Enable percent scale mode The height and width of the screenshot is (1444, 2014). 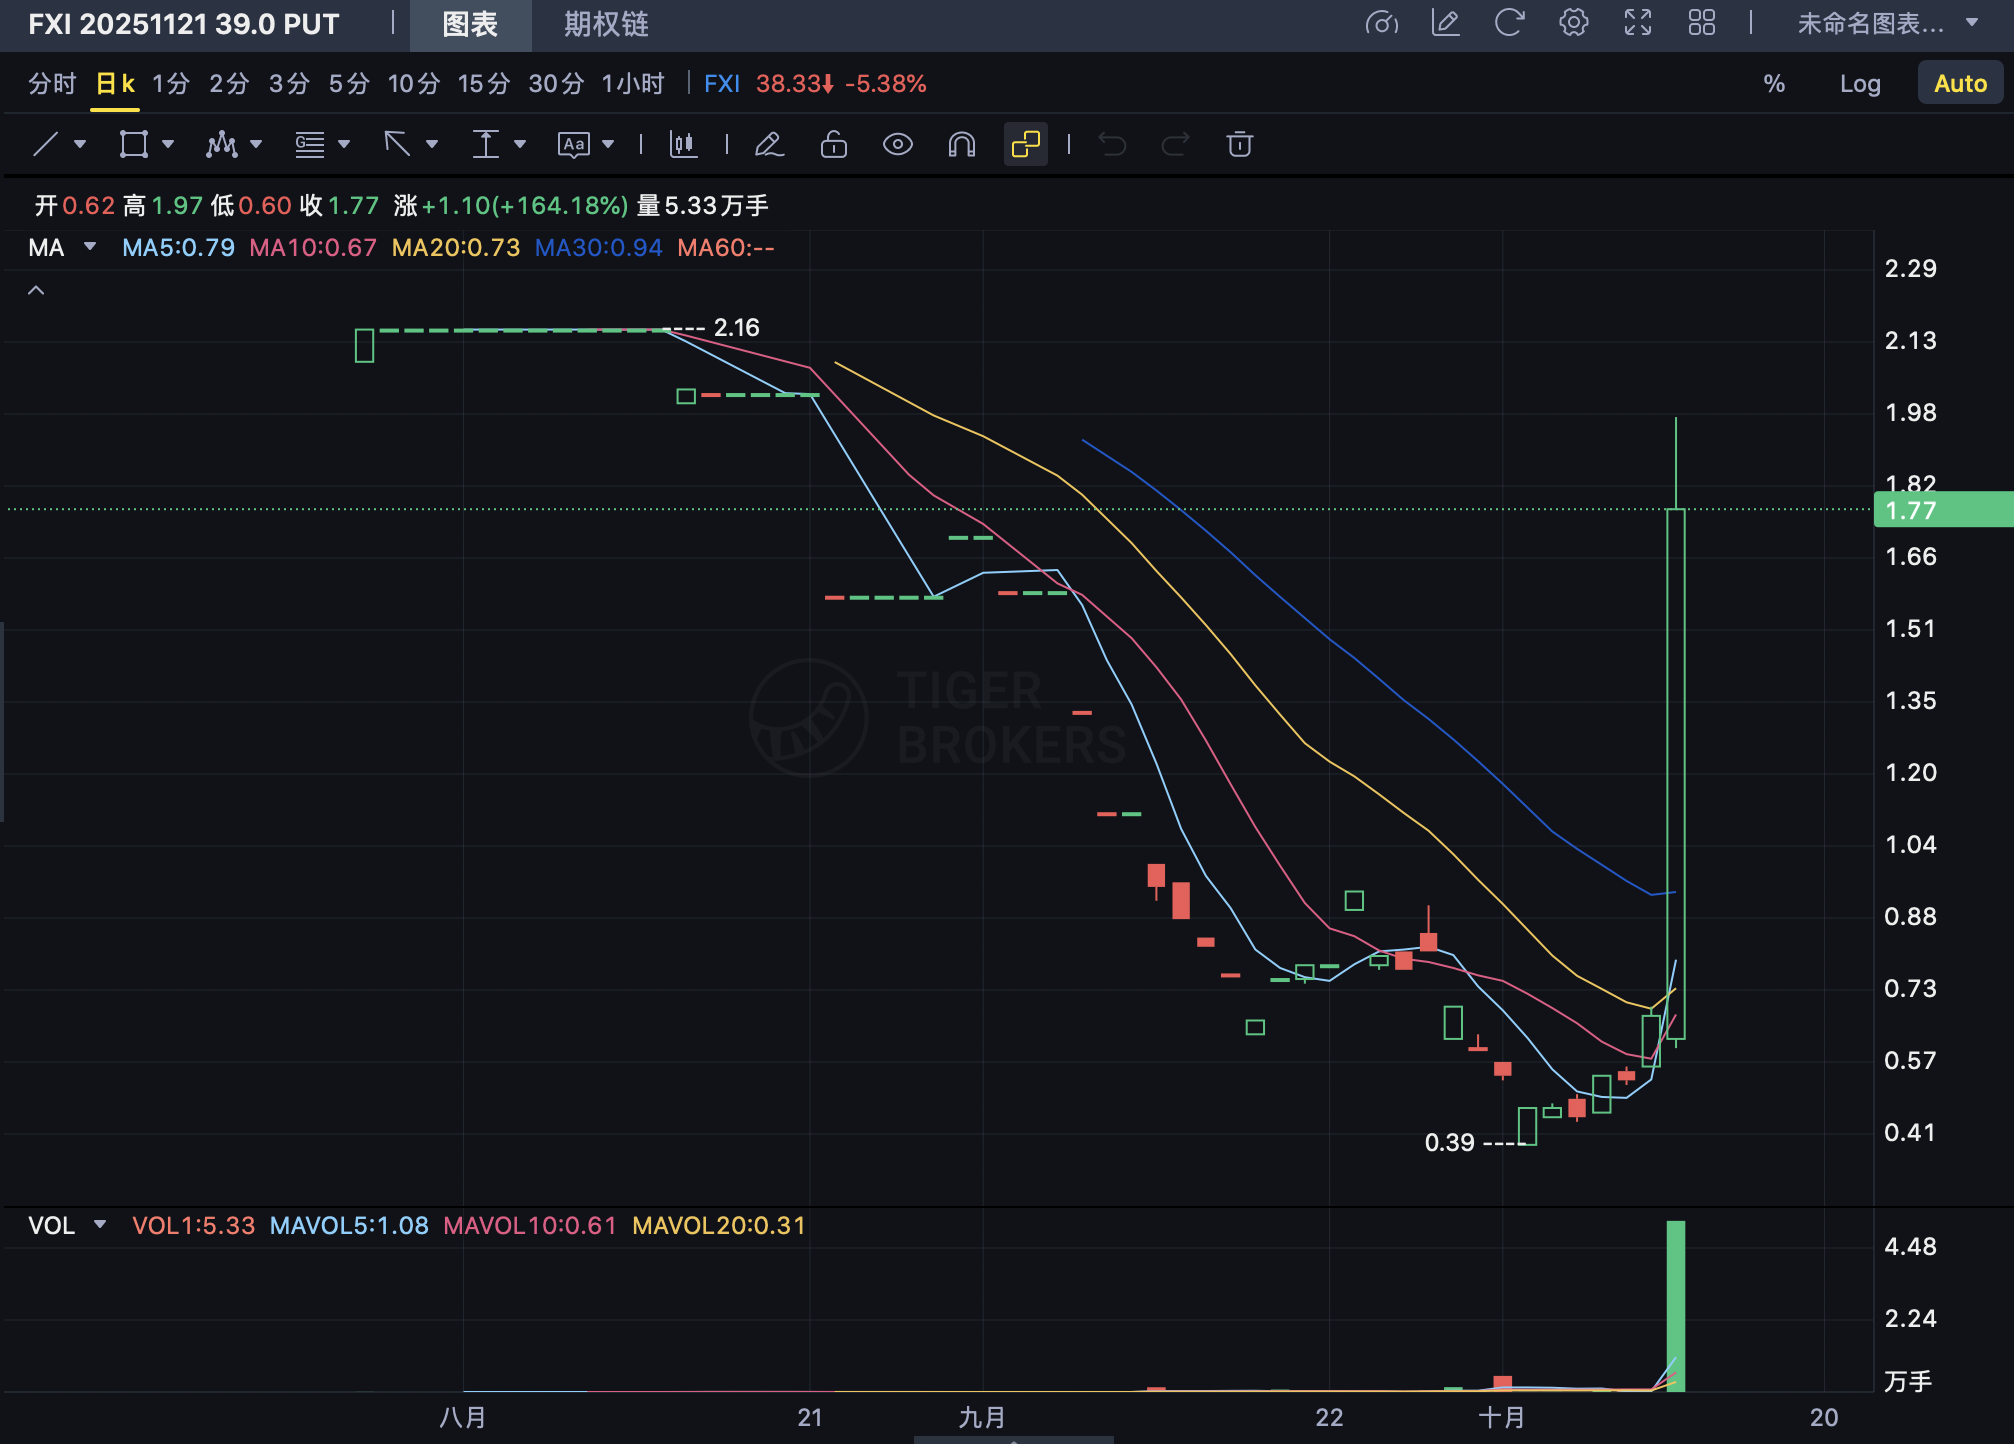point(1774,84)
